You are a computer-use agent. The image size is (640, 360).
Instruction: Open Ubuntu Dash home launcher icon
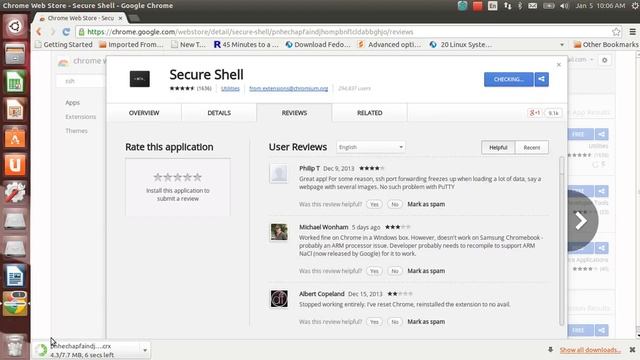coord(15,27)
